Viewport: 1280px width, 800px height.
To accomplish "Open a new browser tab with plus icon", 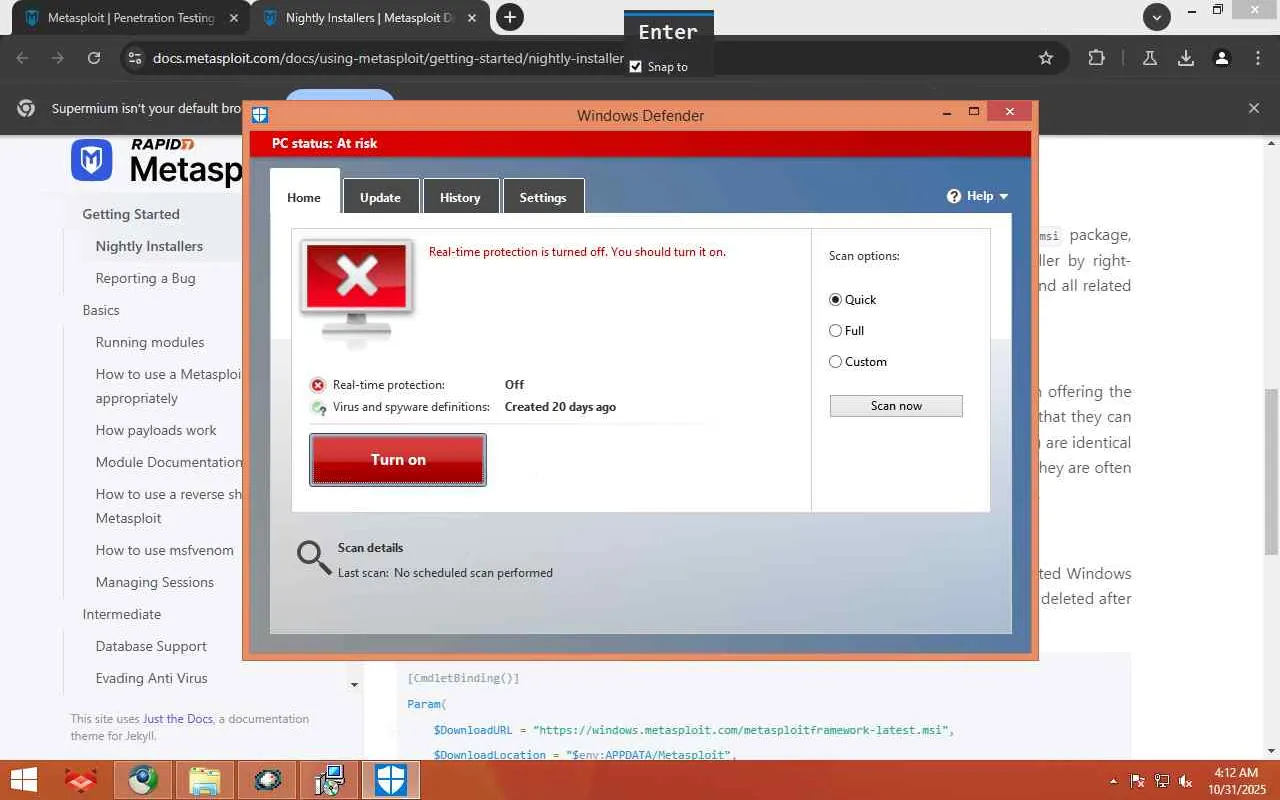I will pos(510,17).
